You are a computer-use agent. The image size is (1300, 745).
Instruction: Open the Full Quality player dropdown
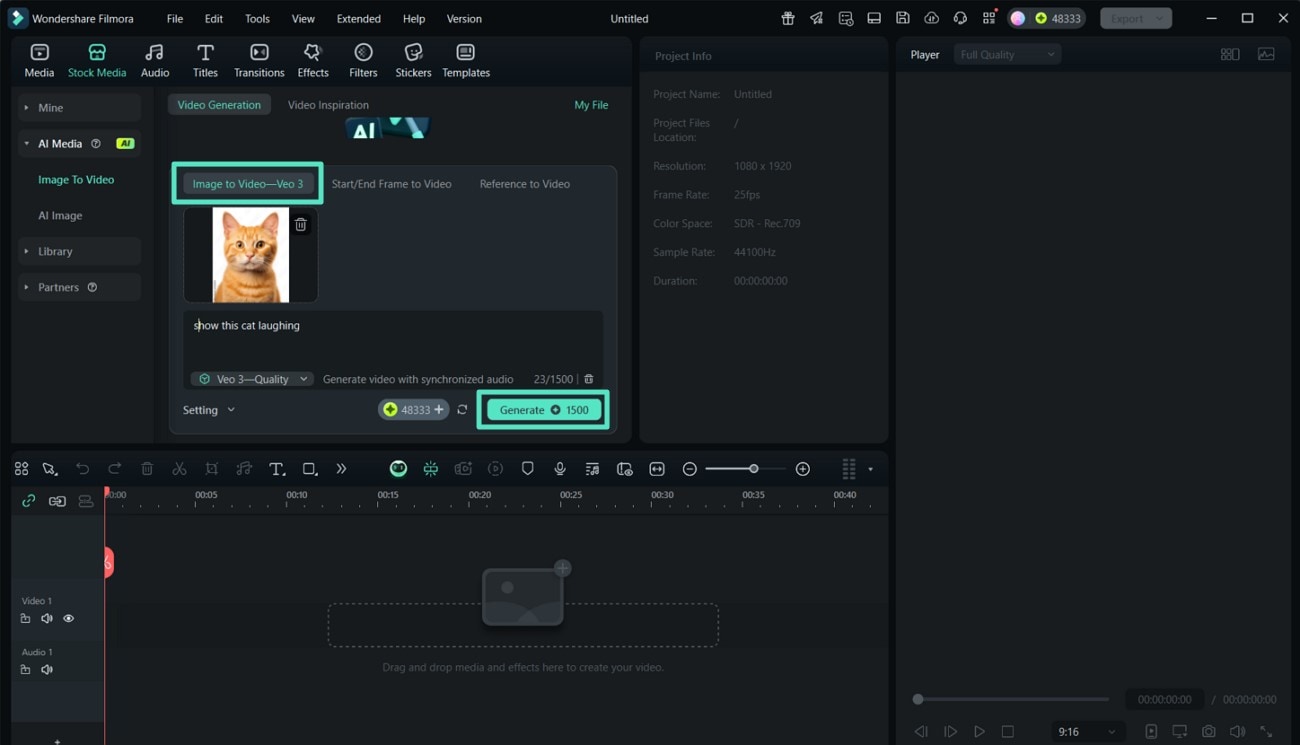coord(1007,55)
